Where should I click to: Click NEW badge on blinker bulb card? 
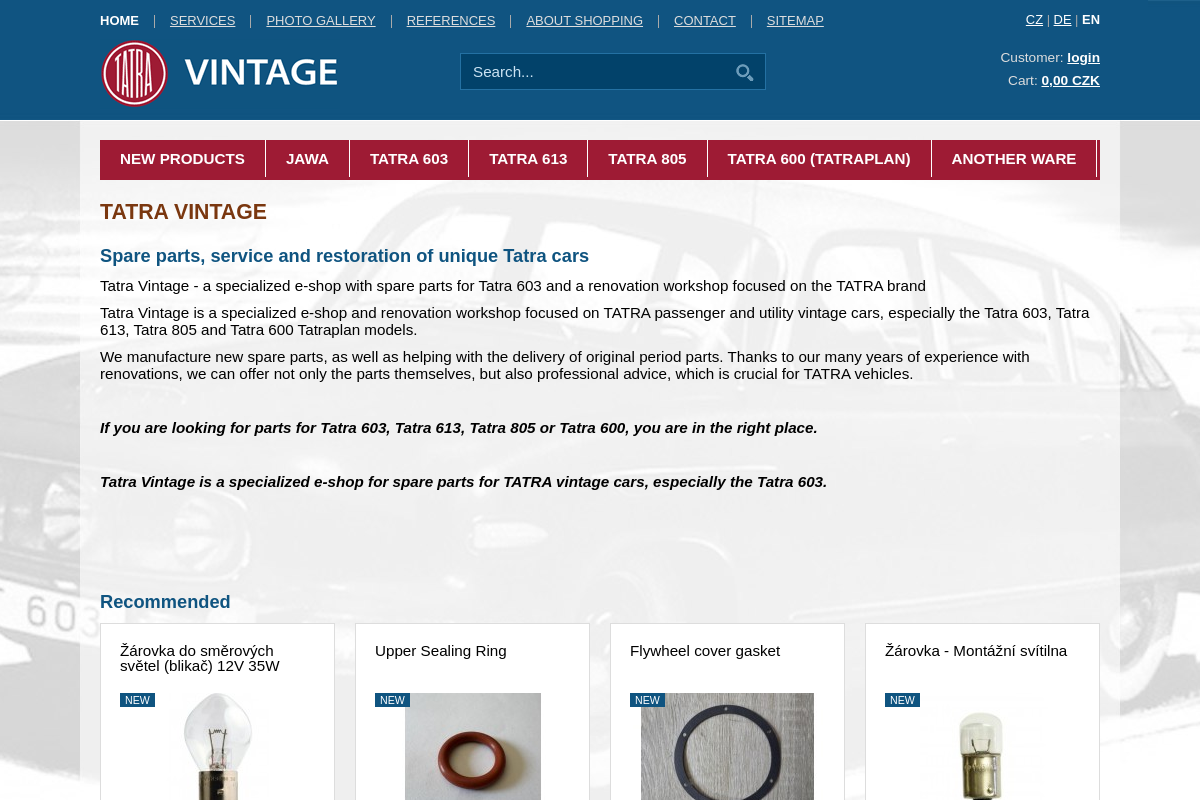click(137, 700)
